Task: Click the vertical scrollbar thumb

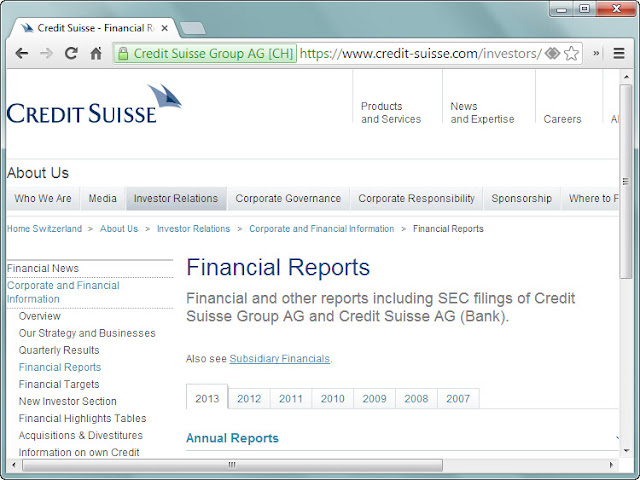Action: (626, 182)
